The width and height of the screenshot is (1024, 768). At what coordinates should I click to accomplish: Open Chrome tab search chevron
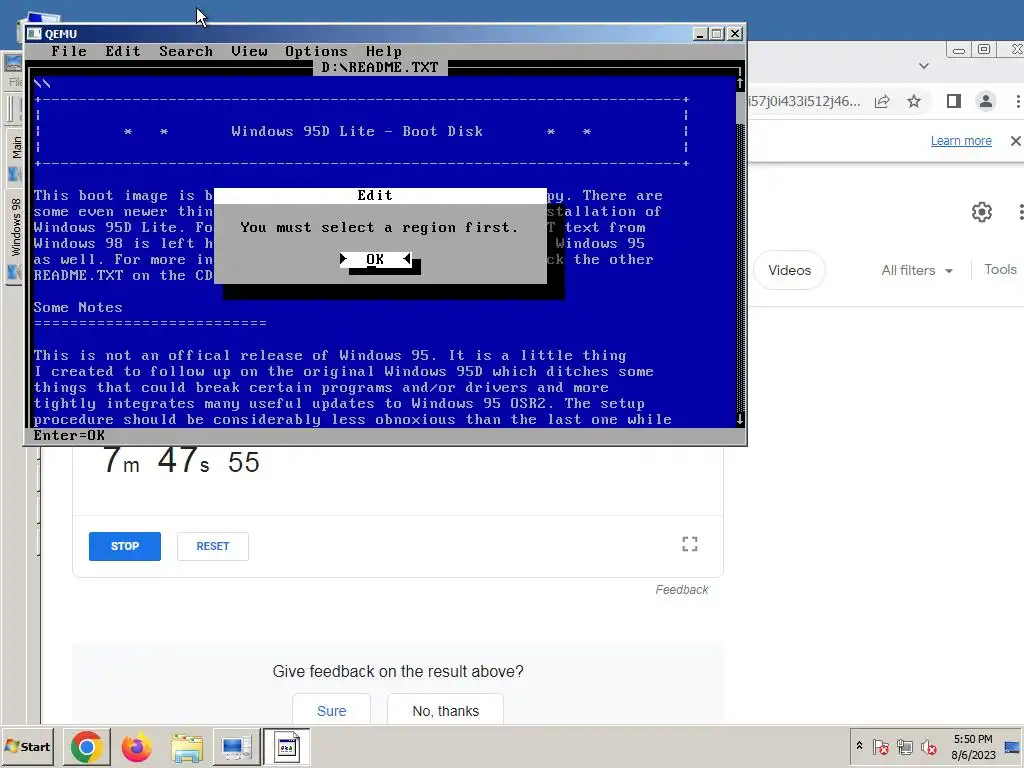coord(923,66)
